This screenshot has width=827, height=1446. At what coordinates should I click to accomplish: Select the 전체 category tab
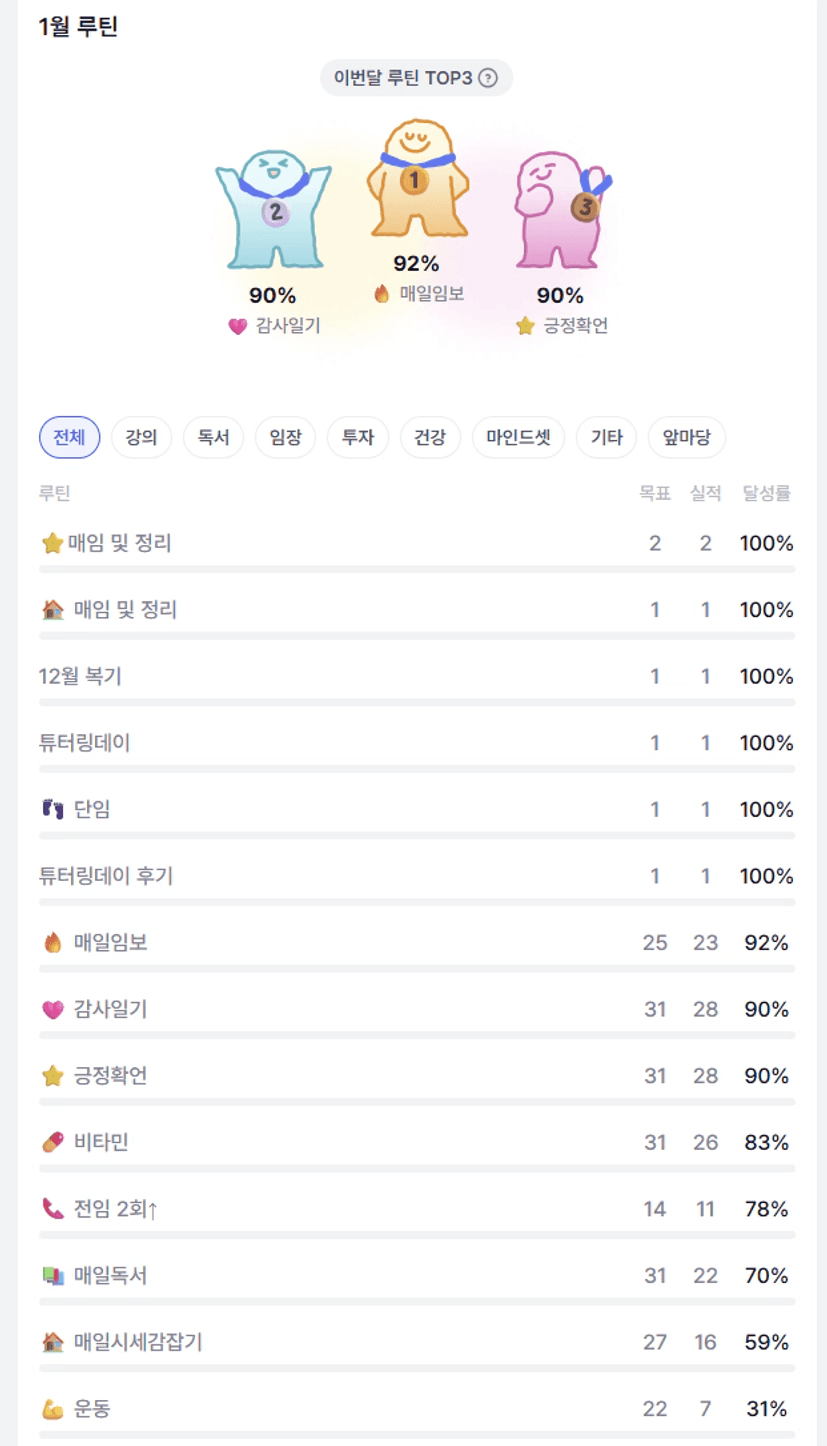tap(69, 437)
